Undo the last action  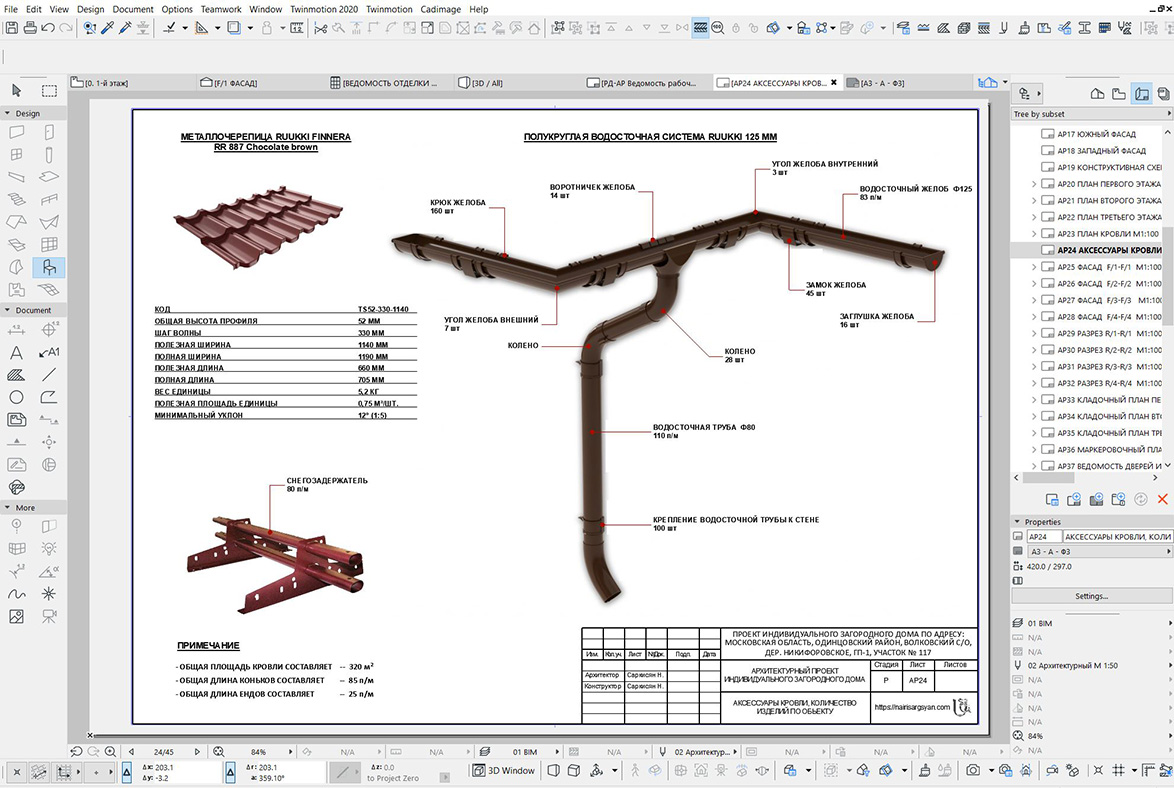48,28
